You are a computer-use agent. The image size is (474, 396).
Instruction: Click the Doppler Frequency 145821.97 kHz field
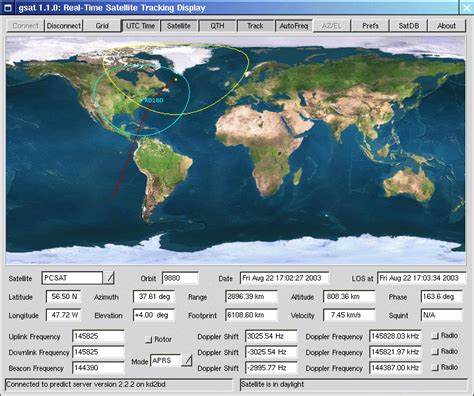pos(395,352)
